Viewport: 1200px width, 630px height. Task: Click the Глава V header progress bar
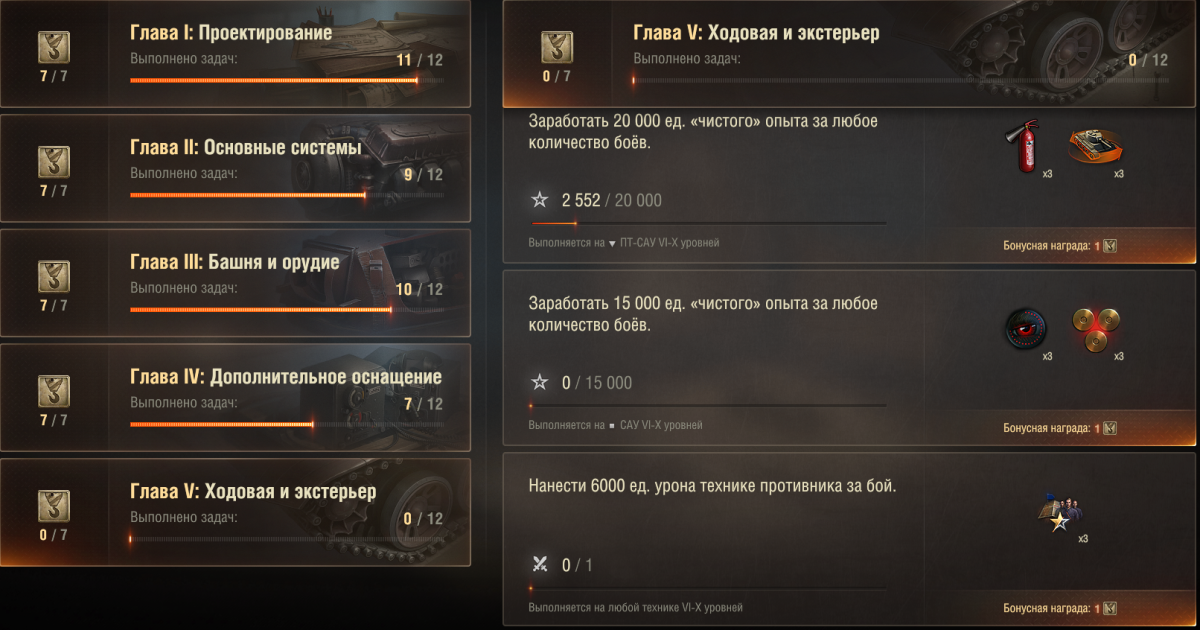tap(901, 80)
